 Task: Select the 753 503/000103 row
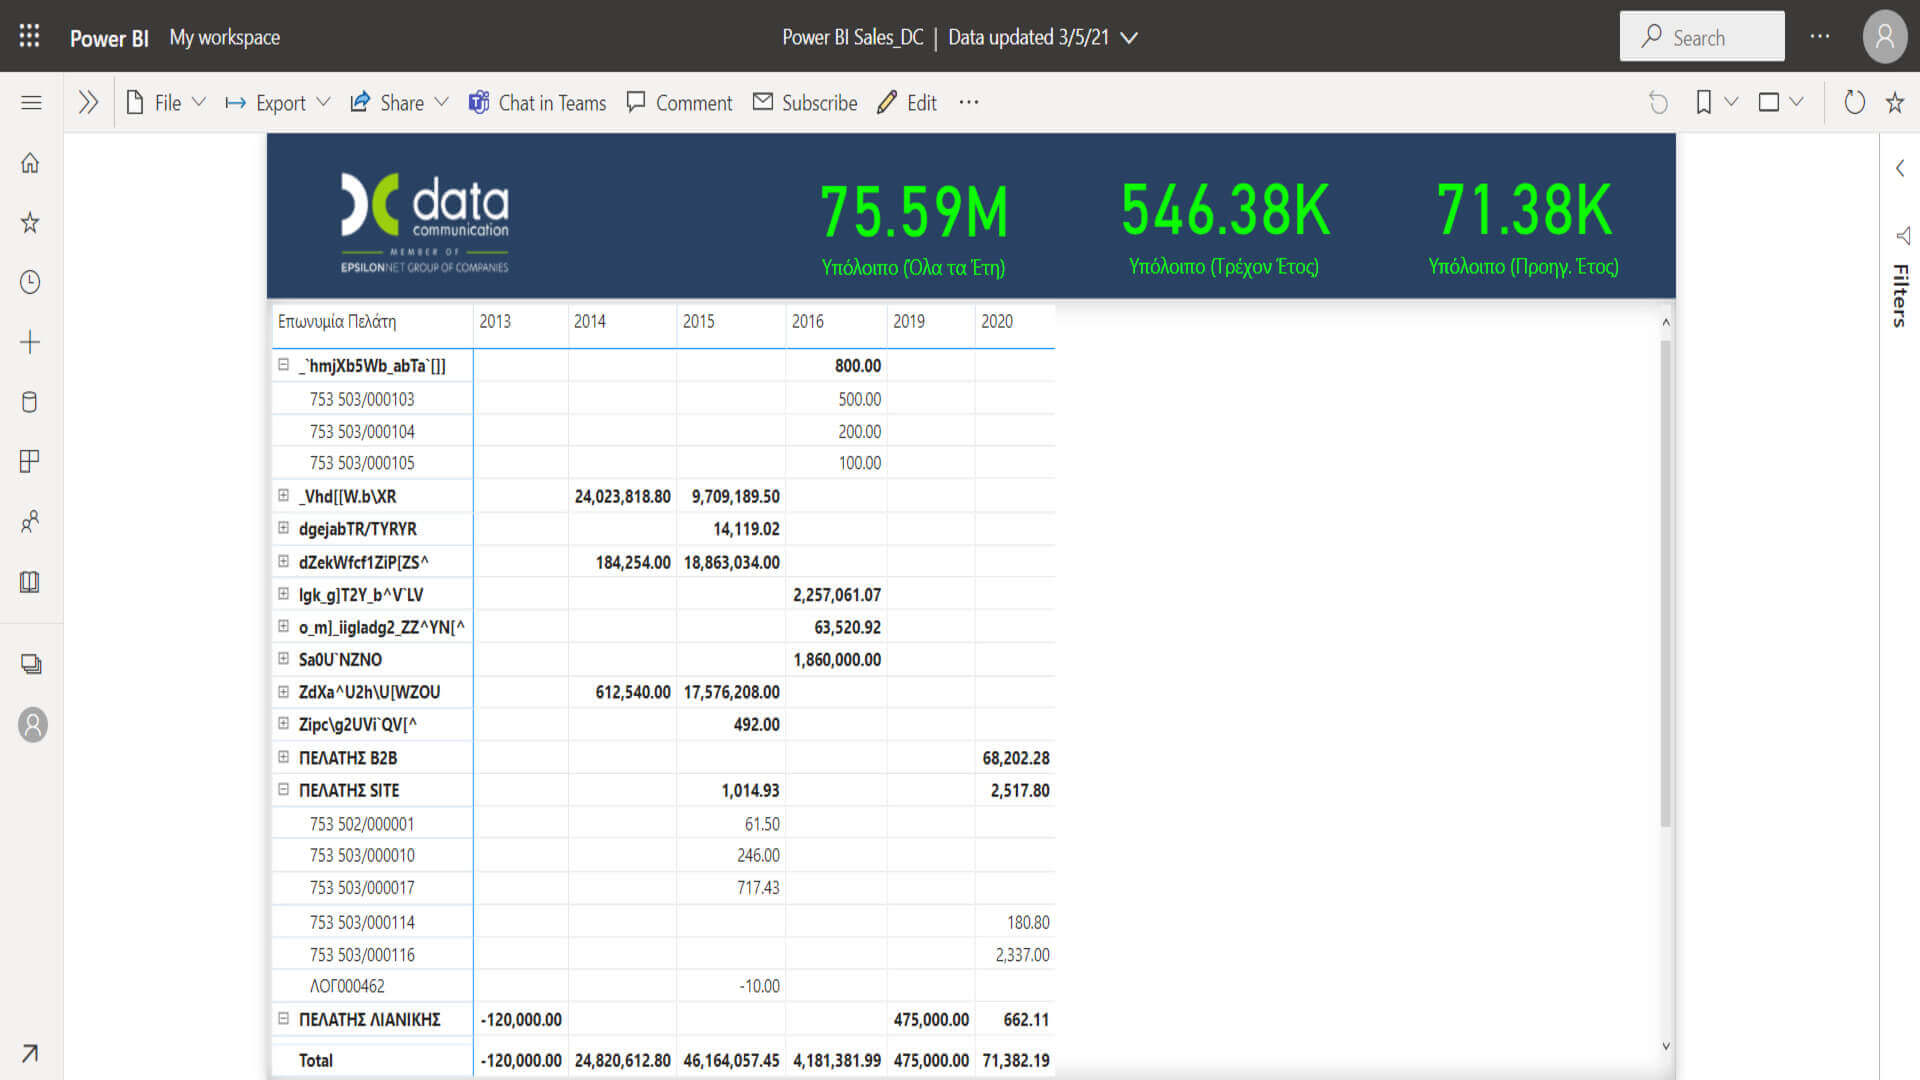tap(362, 399)
